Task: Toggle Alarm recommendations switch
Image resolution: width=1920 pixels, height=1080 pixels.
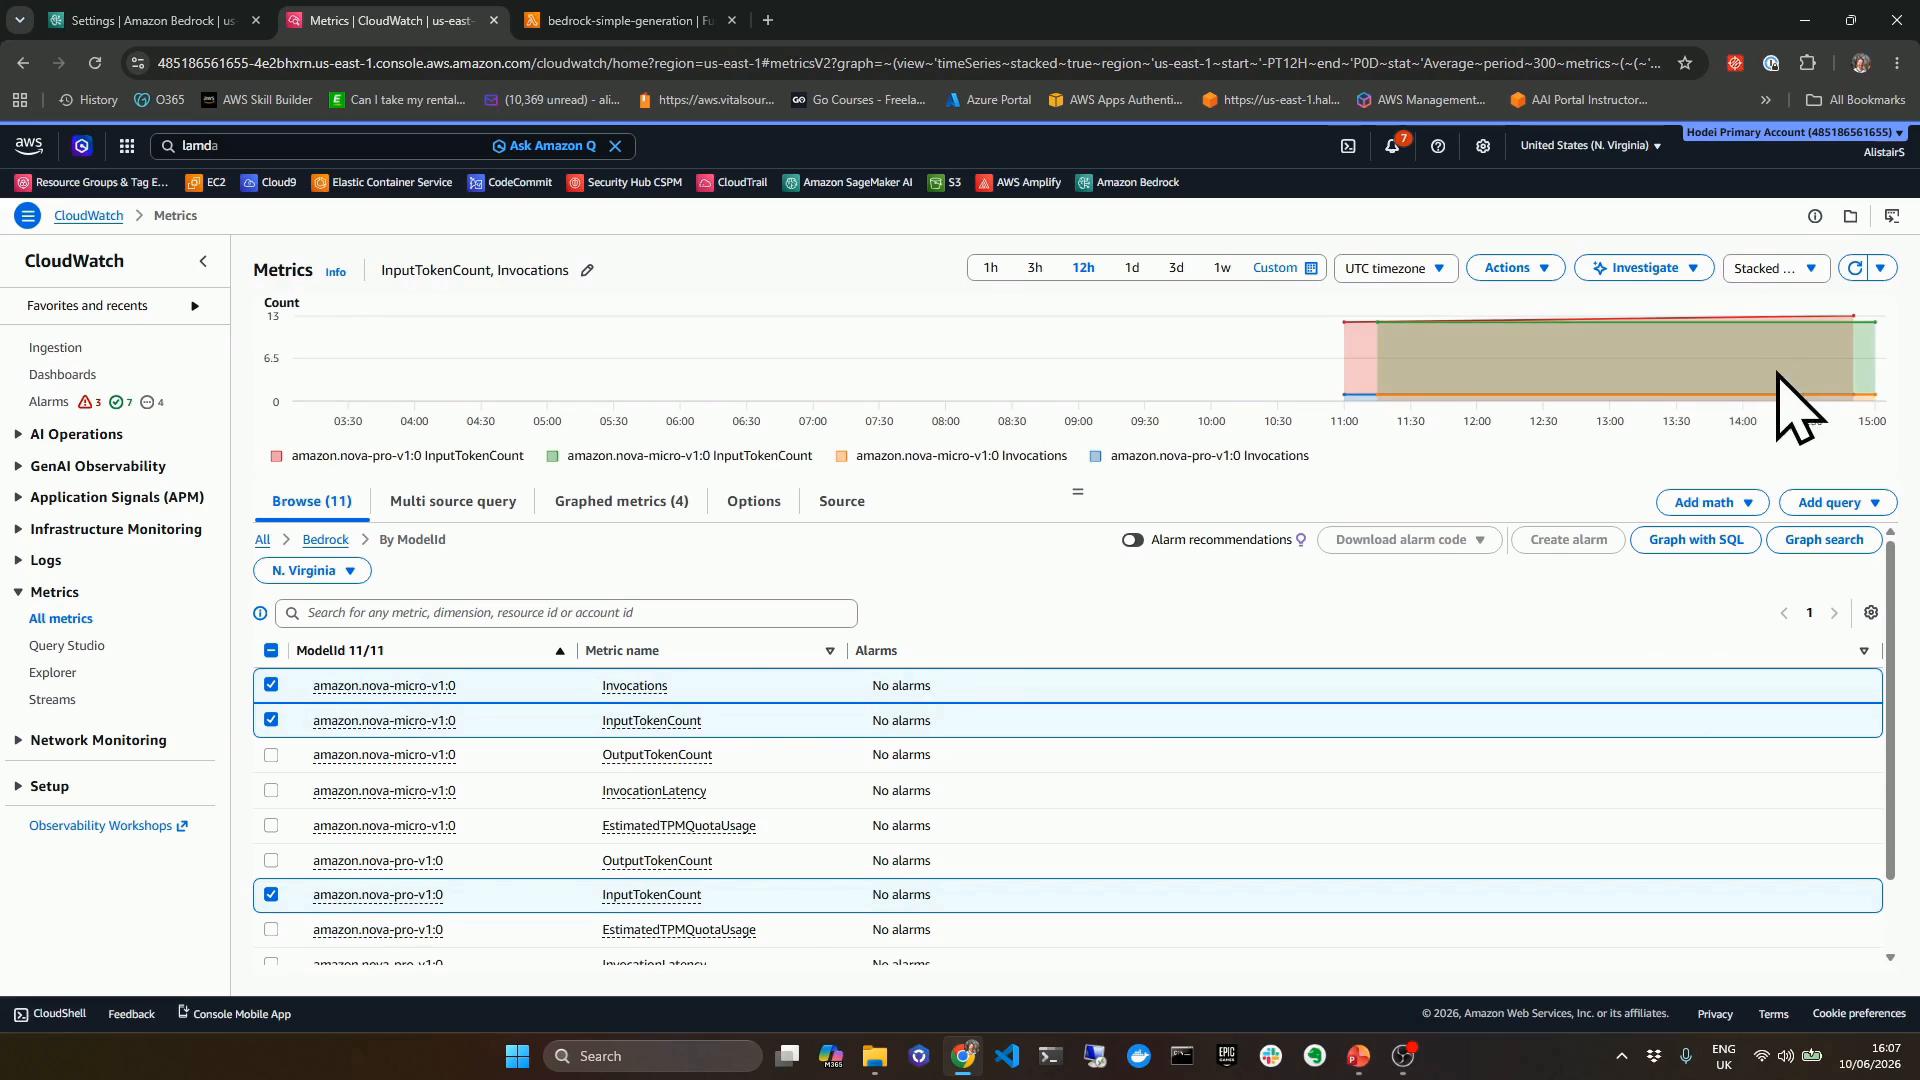Action: pyautogui.click(x=1132, y=540)
